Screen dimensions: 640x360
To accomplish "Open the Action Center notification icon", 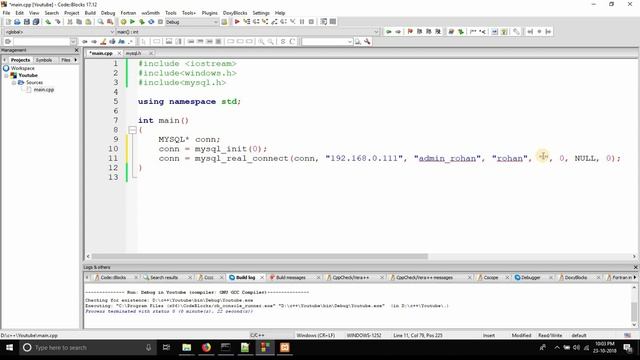I will pyautogui.click(x=628, y=347).
